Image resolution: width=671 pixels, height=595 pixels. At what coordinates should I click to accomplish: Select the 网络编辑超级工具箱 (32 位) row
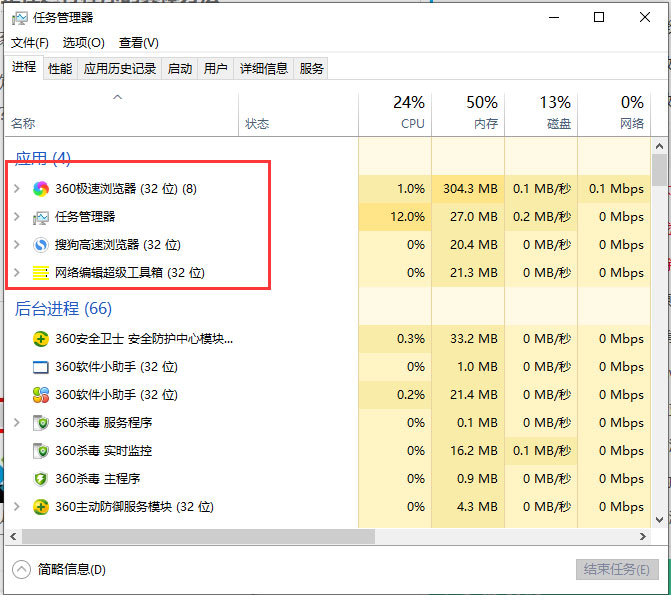click(328, 273)
